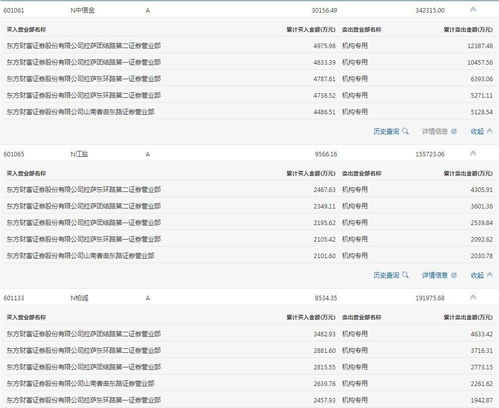The image size is (499, 408).
Task: Select stock code 601065
Action: click(x=14, y=154)
